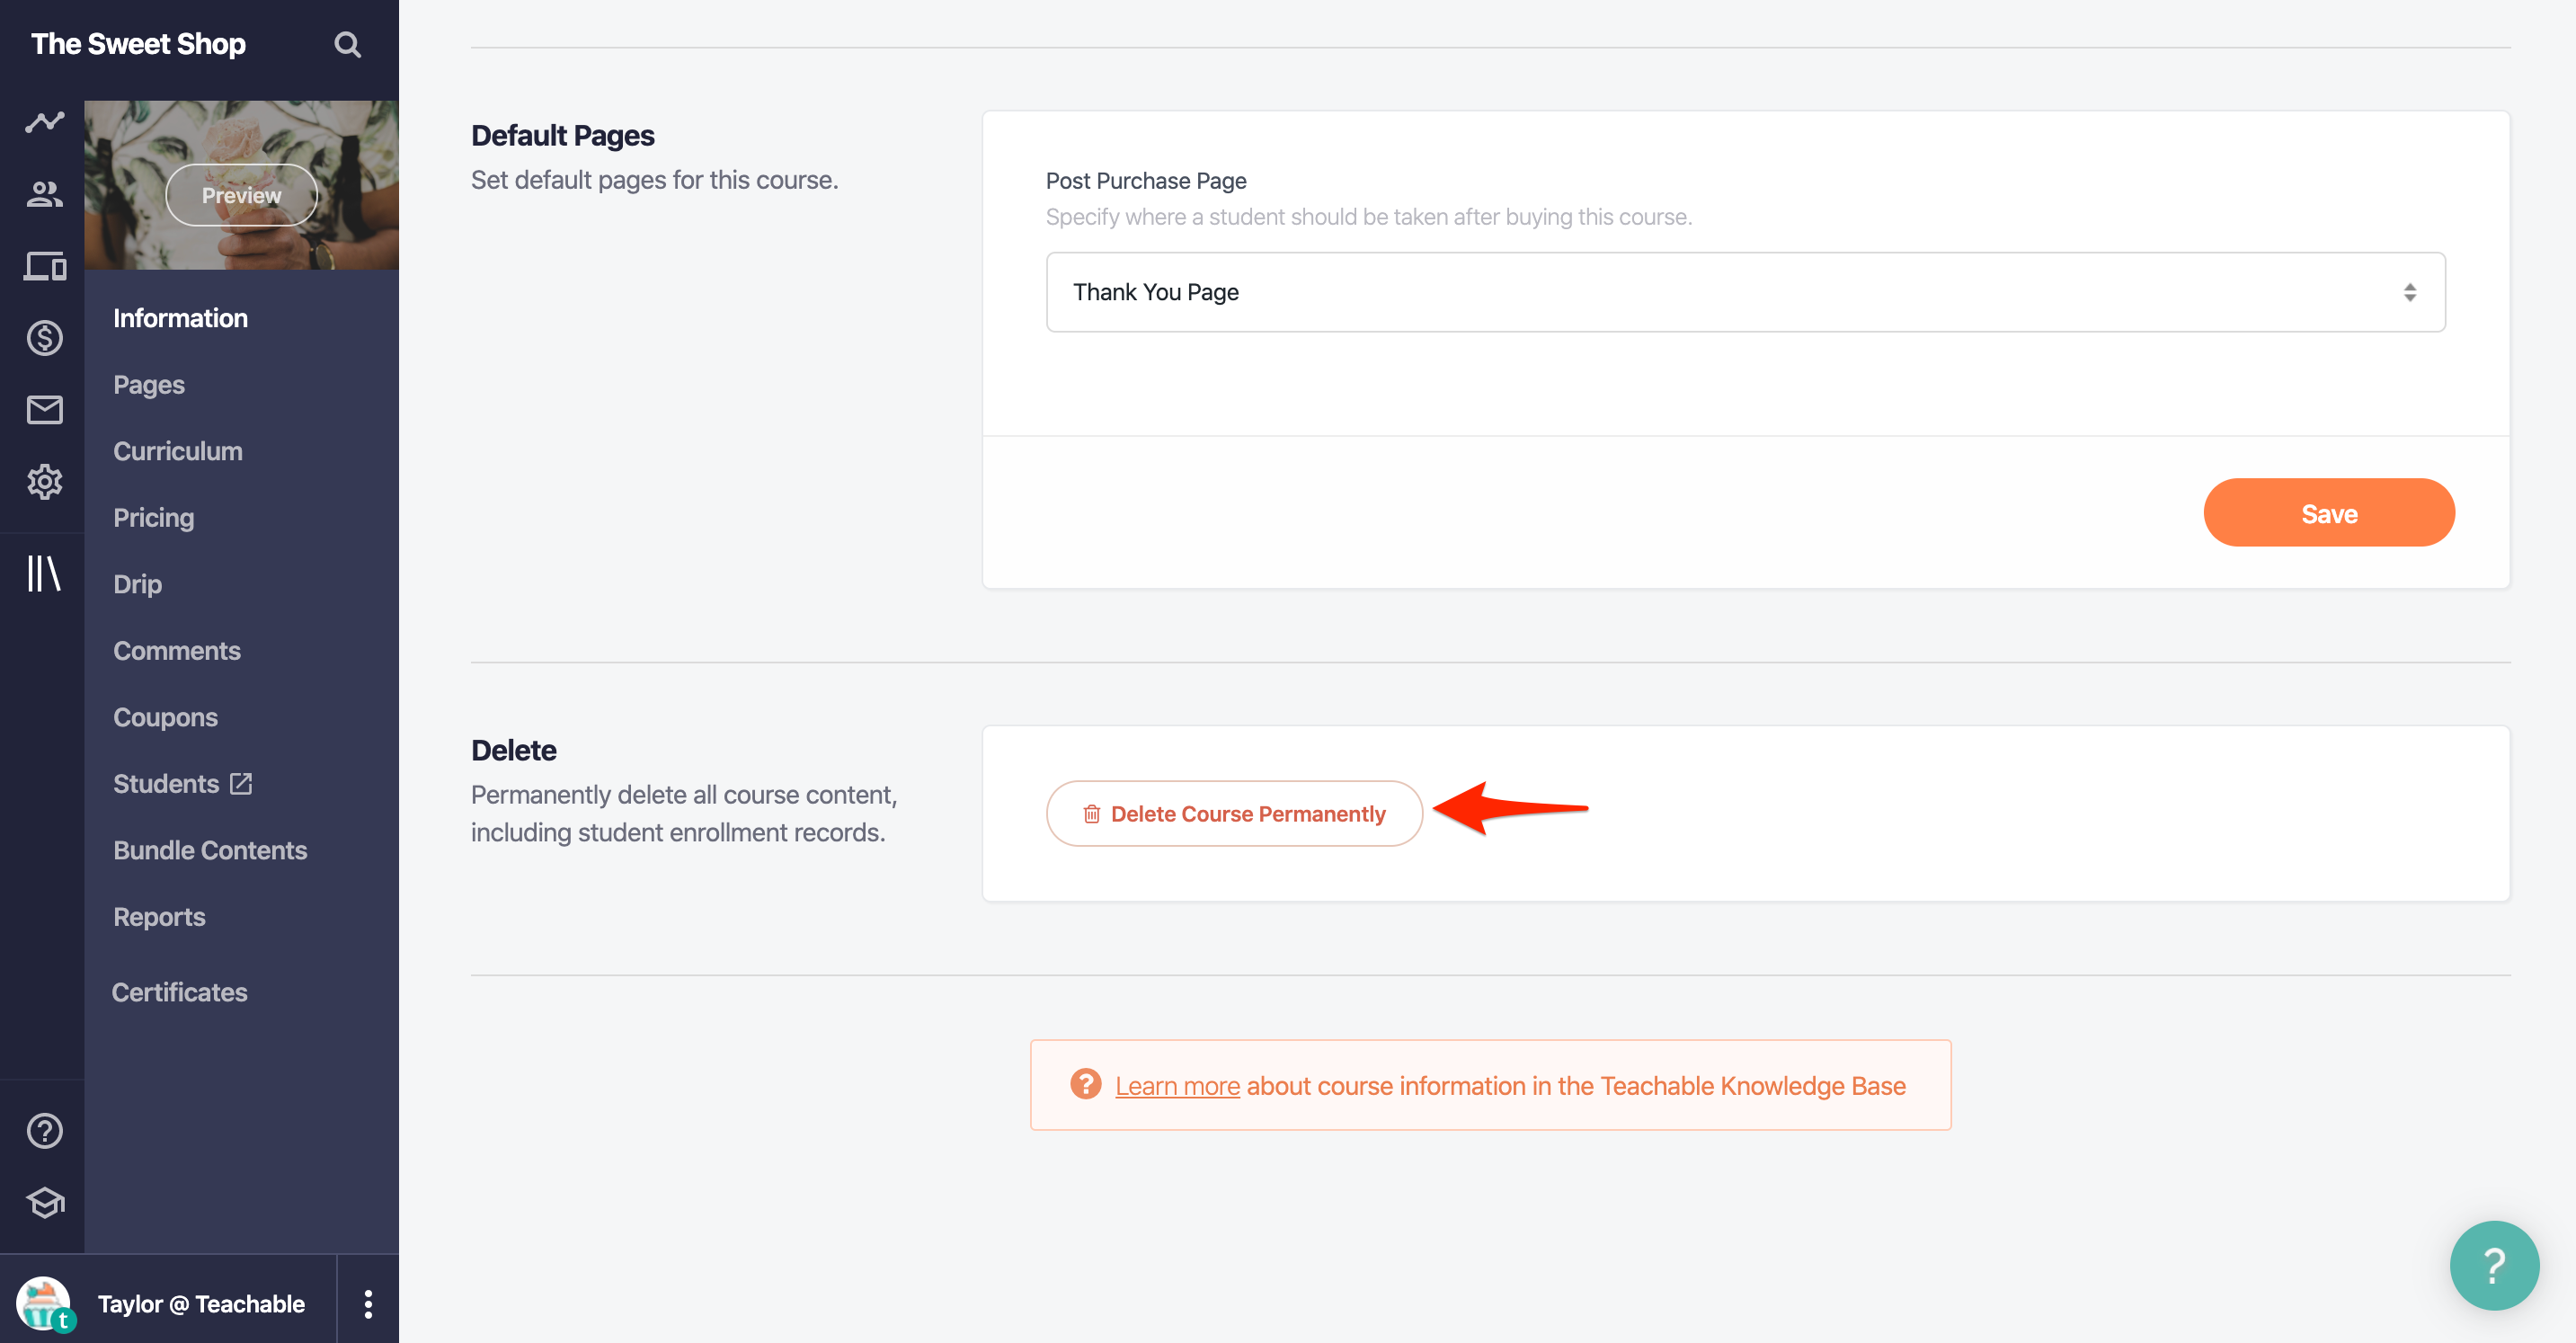Click the 'Default Pages' section heading

point(563,135)
